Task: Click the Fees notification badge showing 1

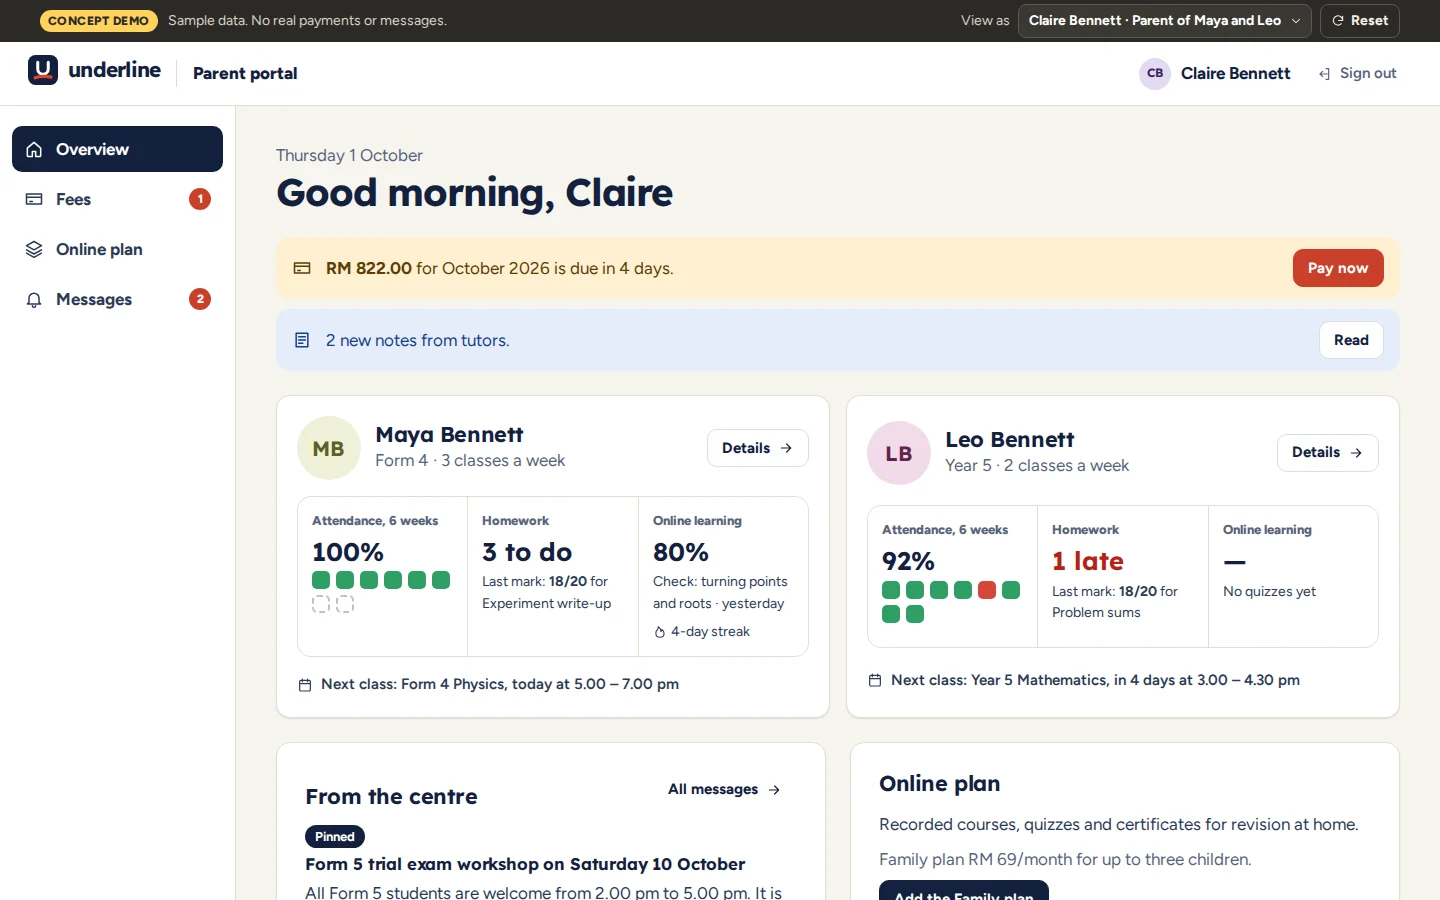Action: click(200, 199)
